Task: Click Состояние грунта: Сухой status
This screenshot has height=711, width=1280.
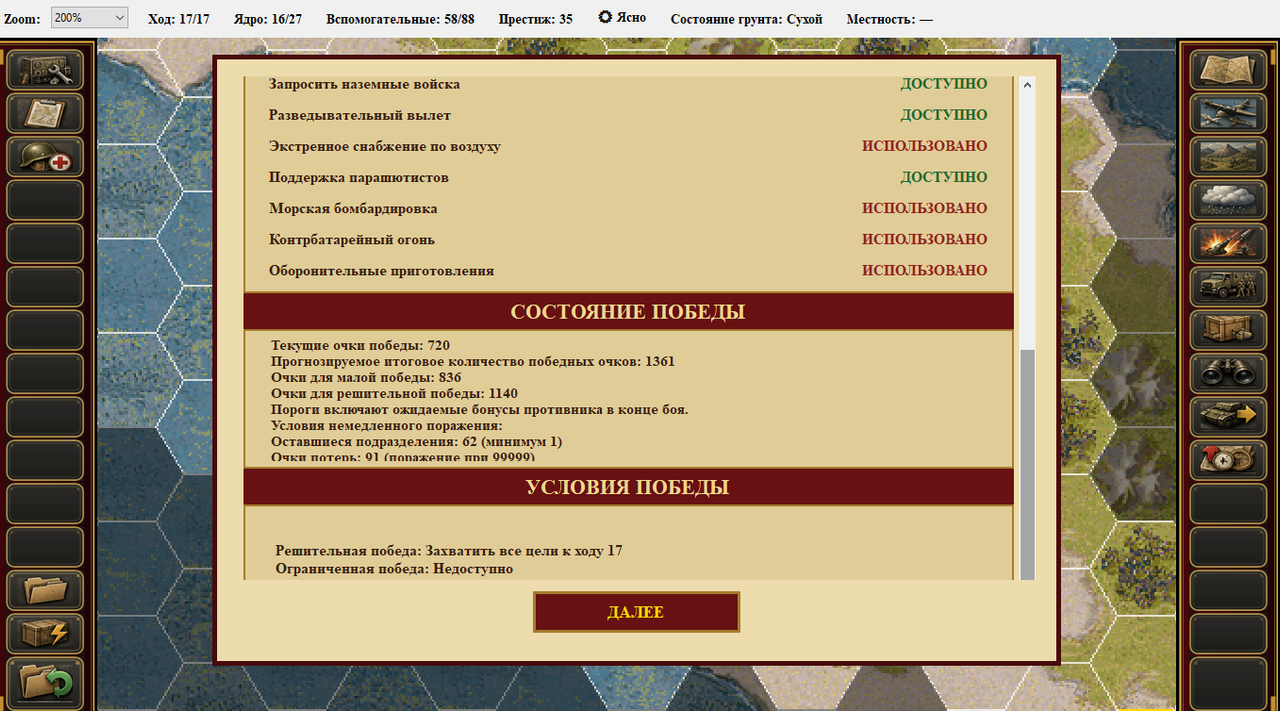Action: click(x=746, y=19)
